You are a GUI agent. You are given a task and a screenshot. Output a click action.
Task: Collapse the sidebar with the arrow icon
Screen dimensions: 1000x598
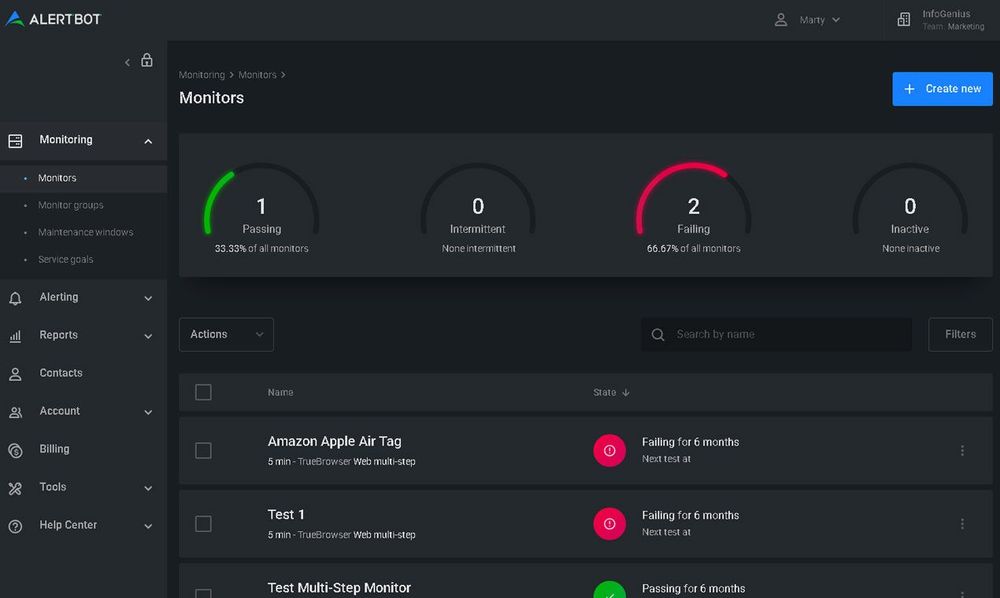128,62
